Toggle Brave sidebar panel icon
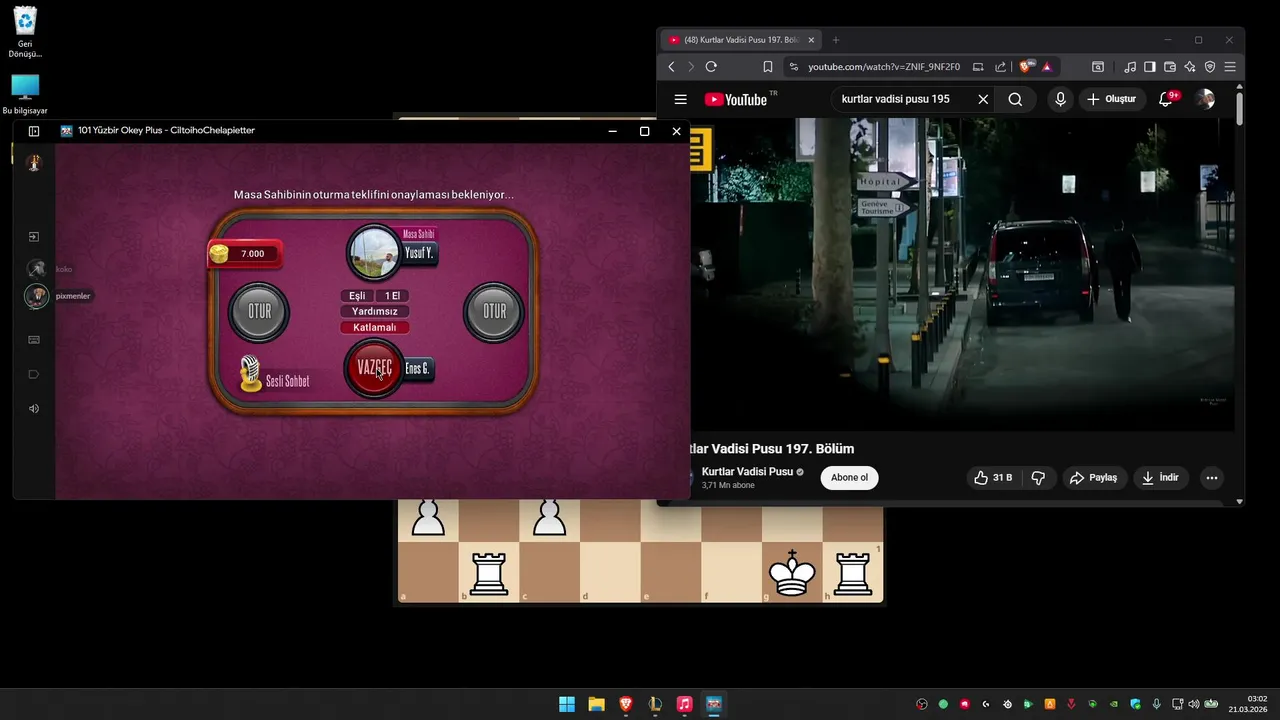 point(1150,67)
